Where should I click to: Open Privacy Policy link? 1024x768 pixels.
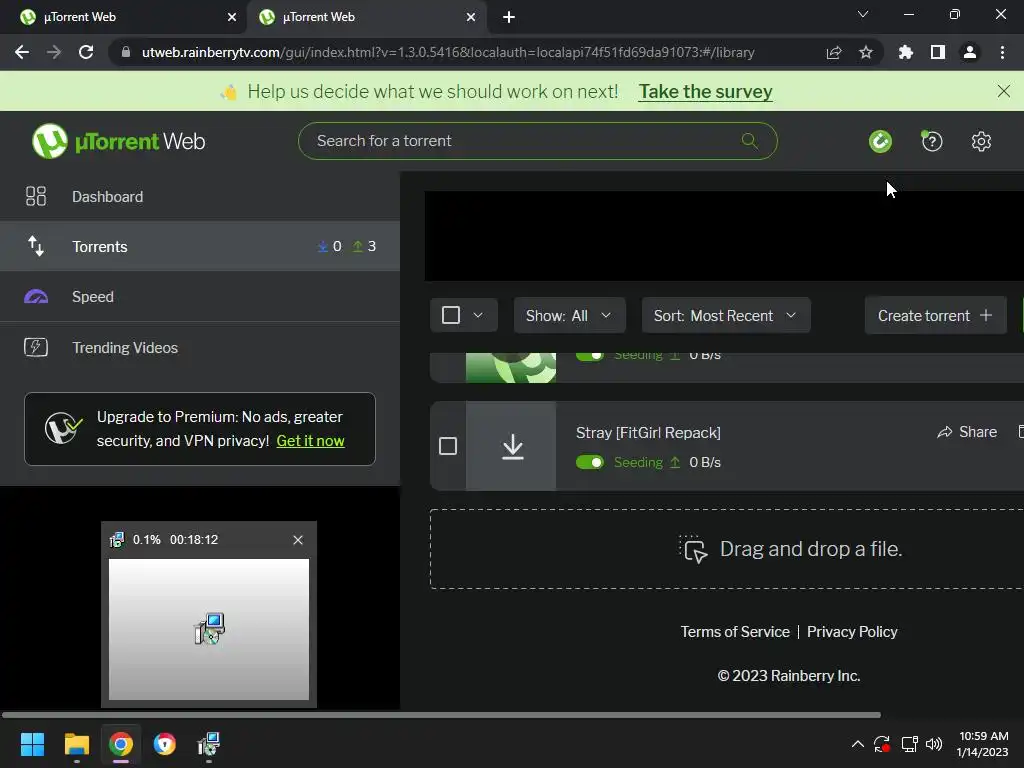coord(852,632)
